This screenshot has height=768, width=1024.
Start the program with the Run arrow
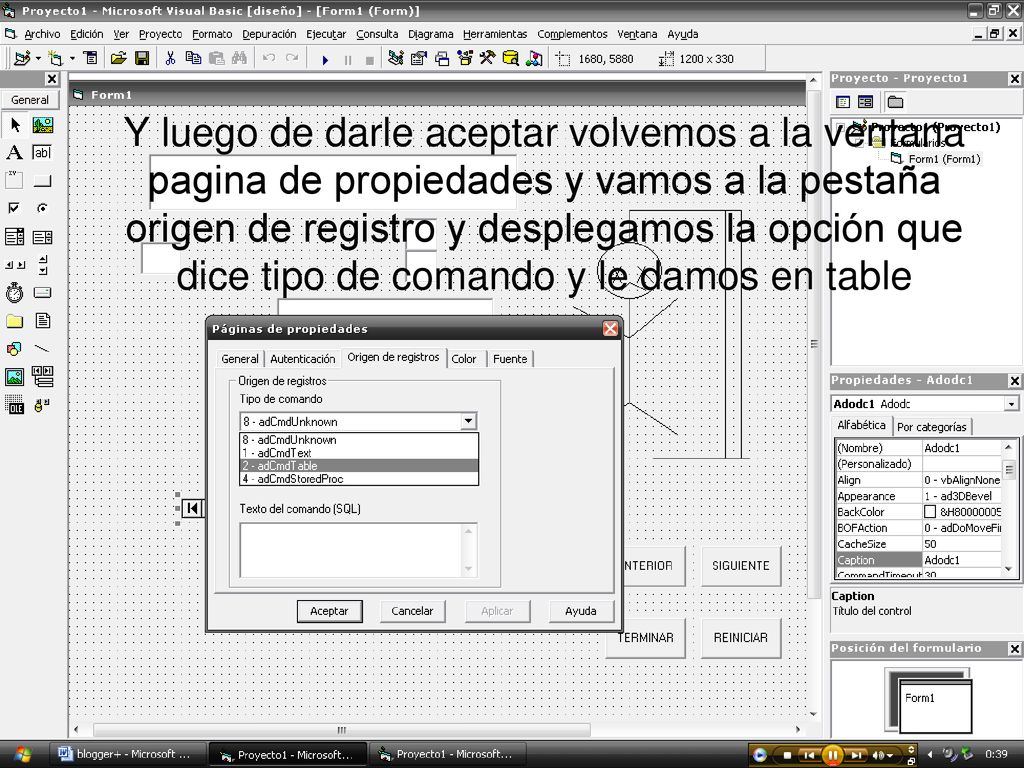[325, 60]
